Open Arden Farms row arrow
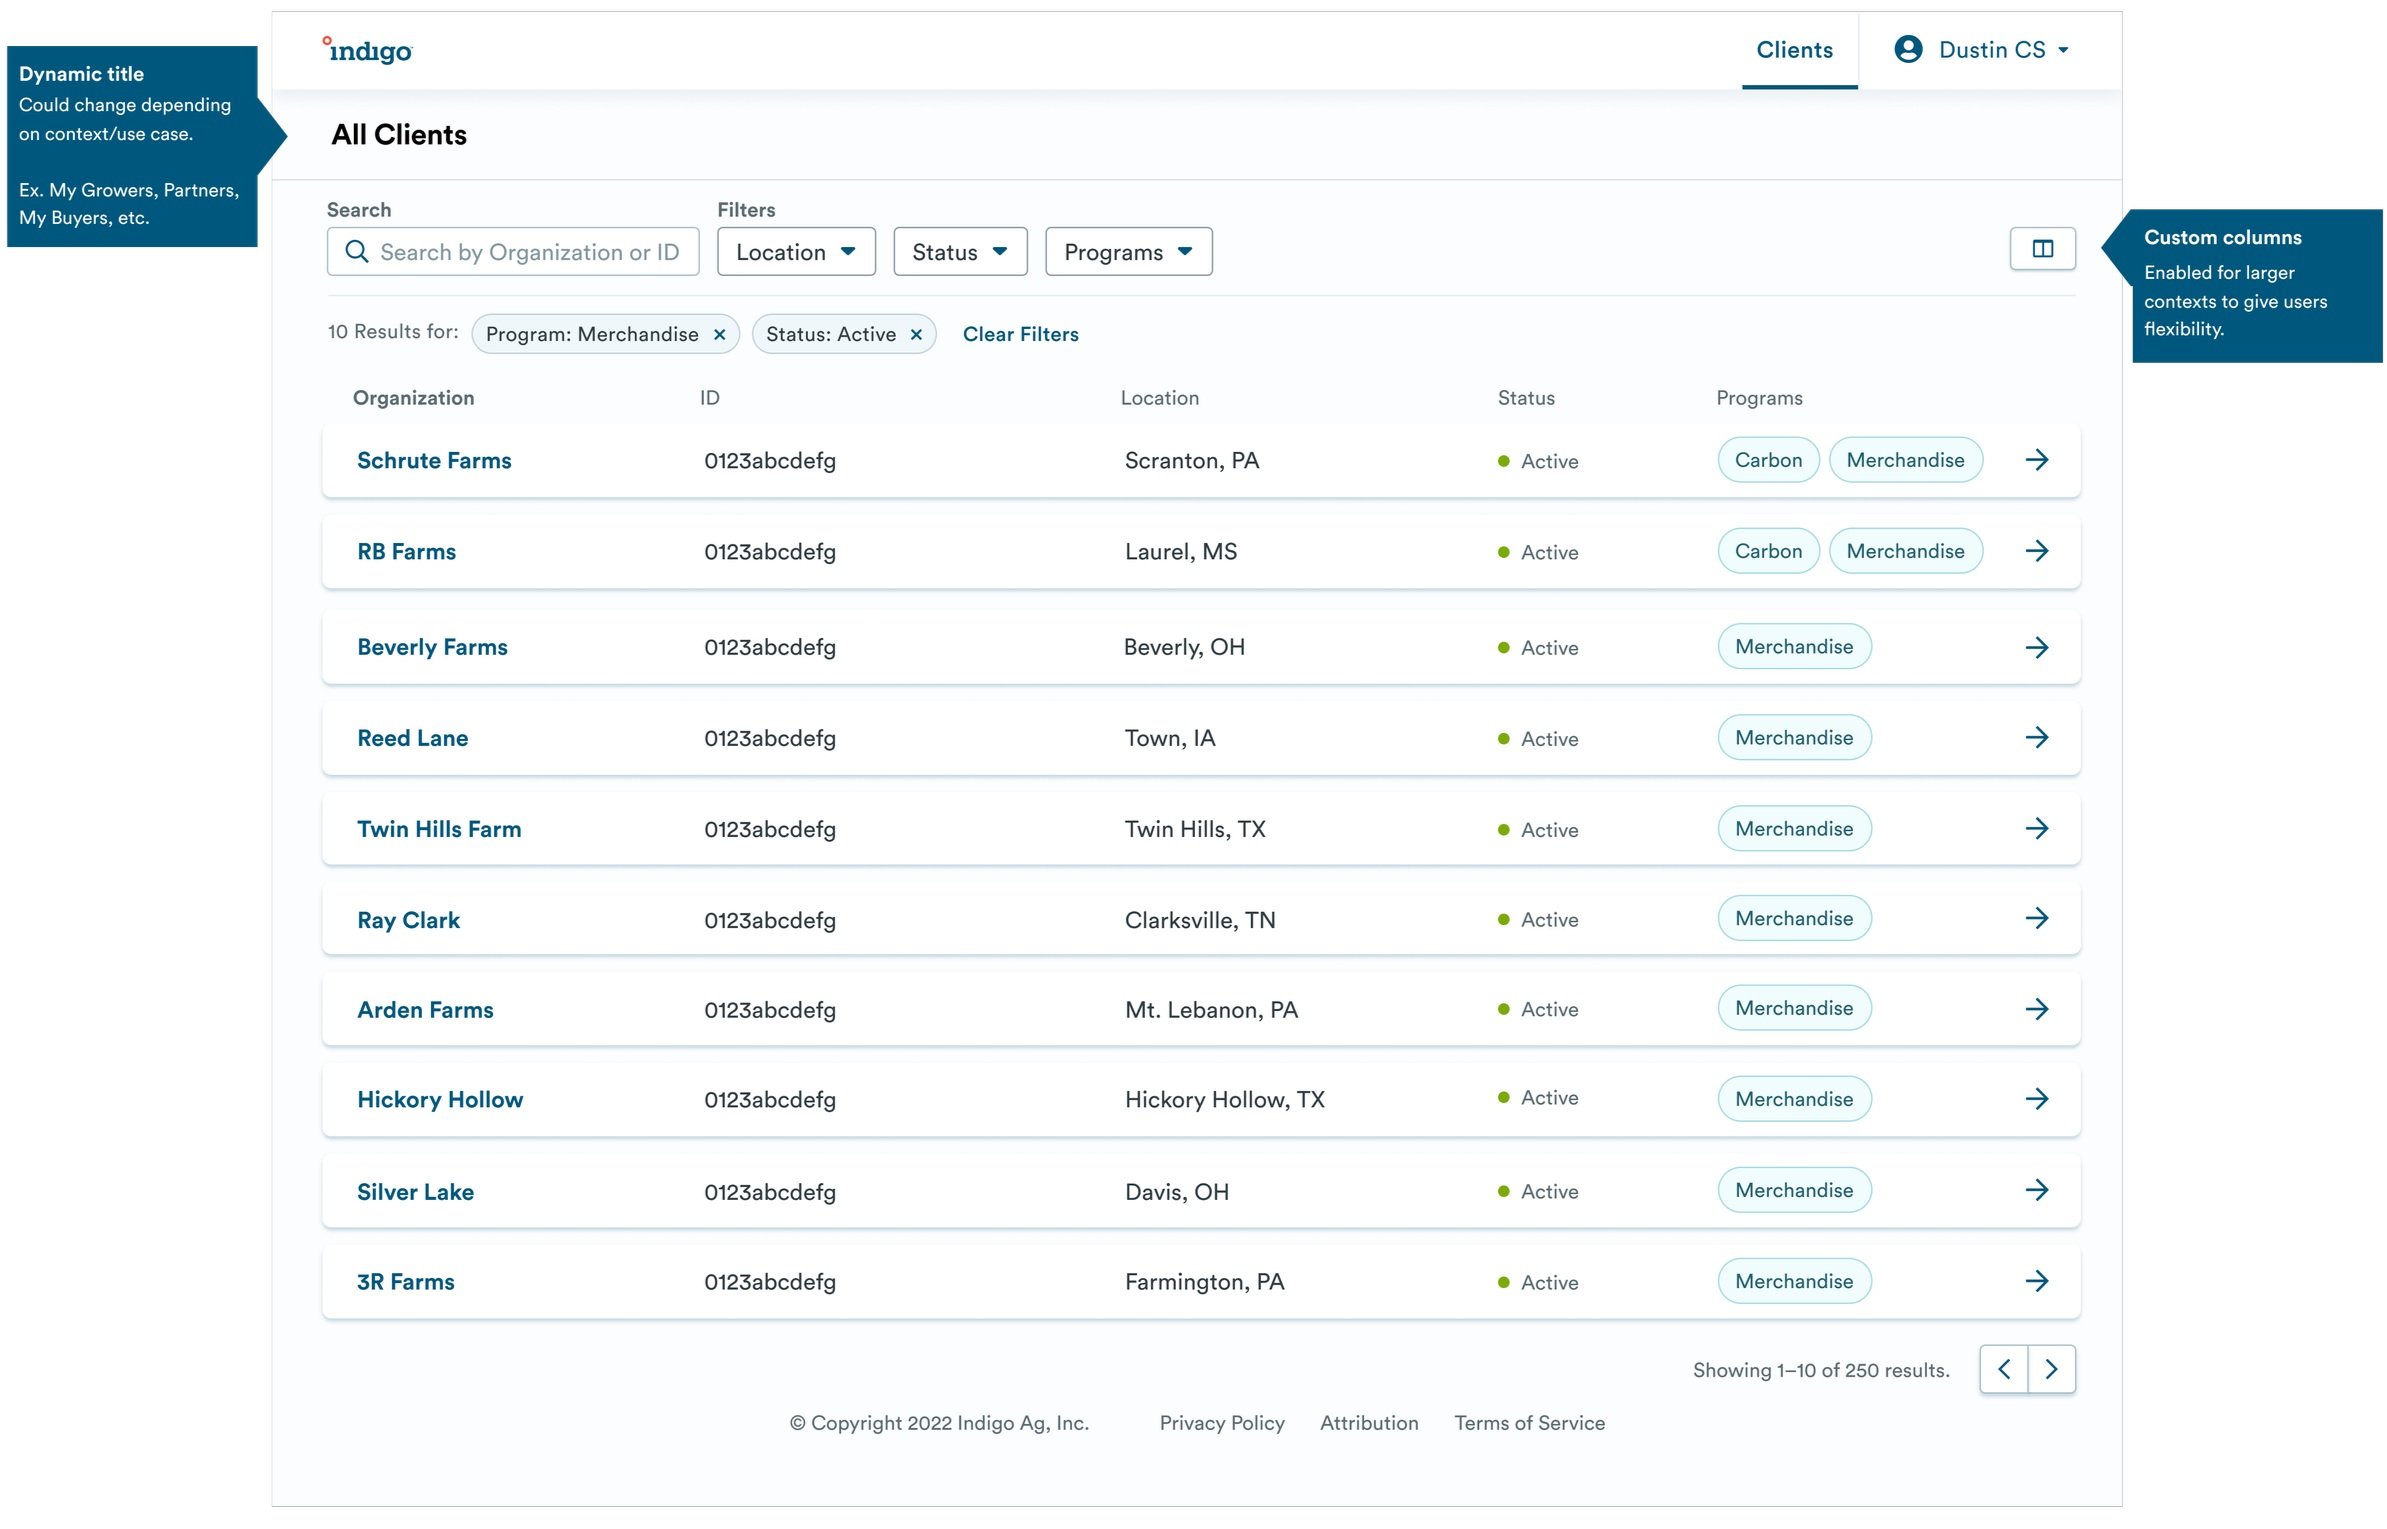 tap(2037, 1010)
